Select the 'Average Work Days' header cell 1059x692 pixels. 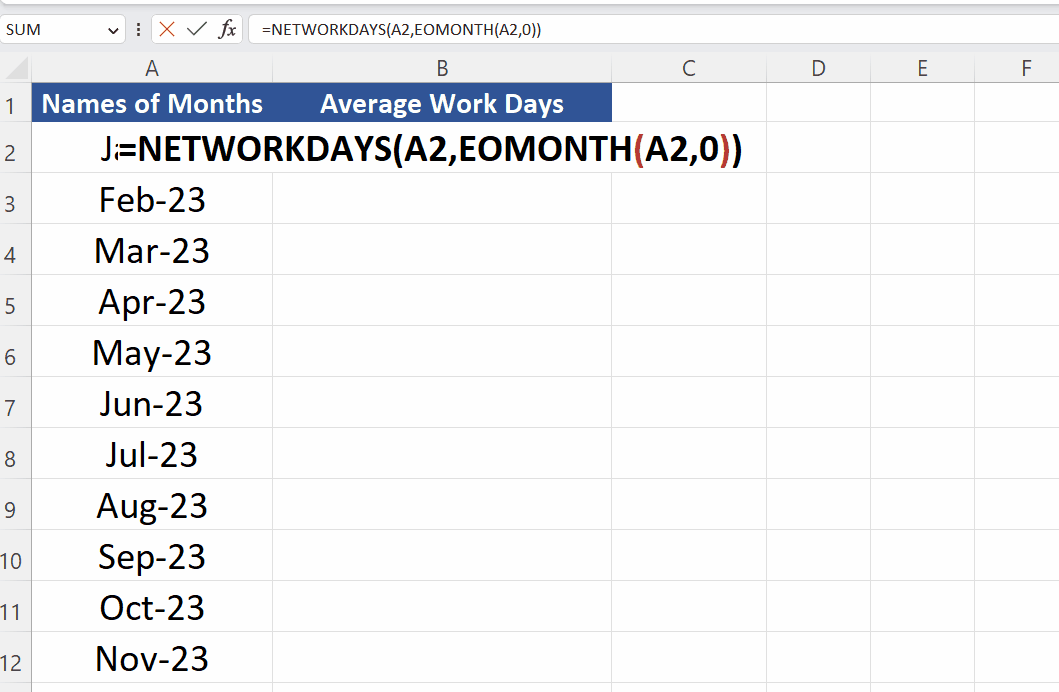click(442, 103)
